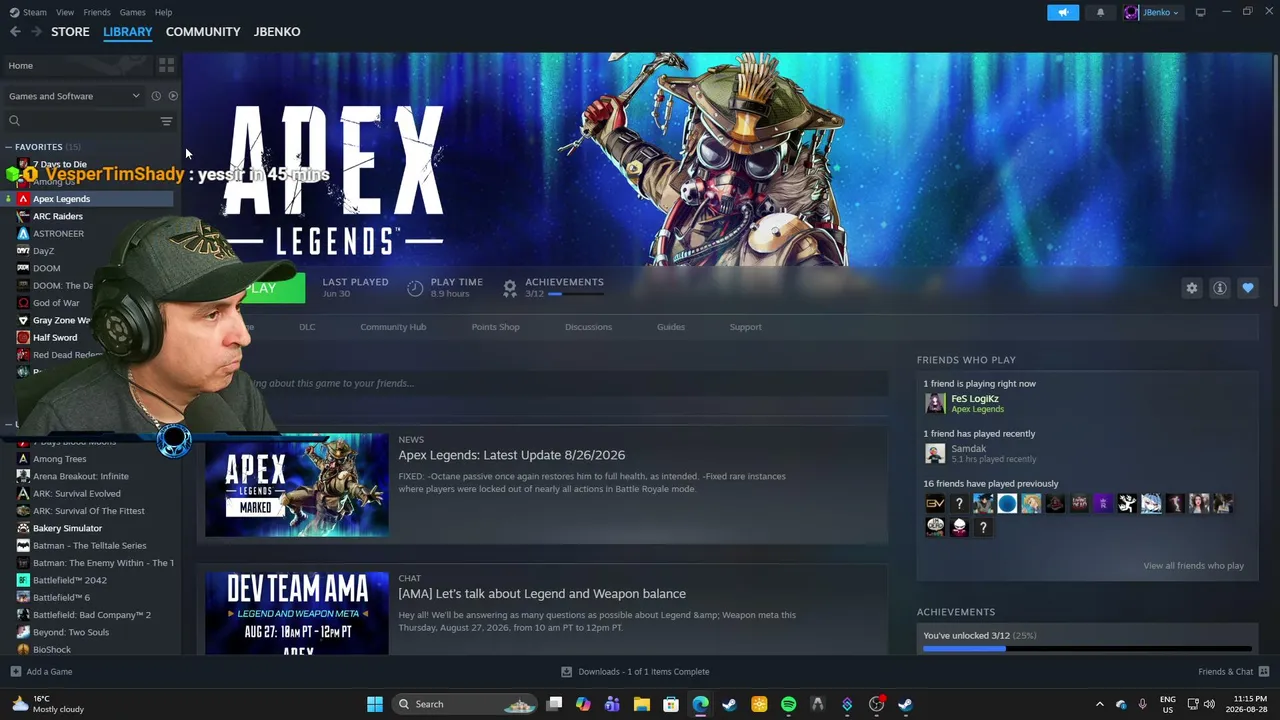Switch to the STORE tab

pos(70,32)
